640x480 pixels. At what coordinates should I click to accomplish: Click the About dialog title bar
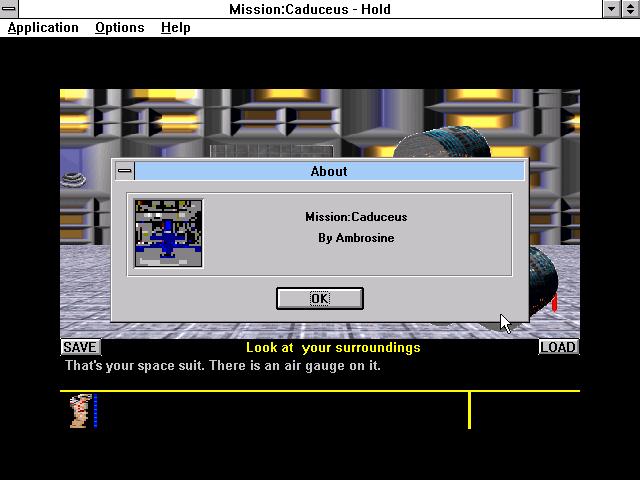point(329,171)
